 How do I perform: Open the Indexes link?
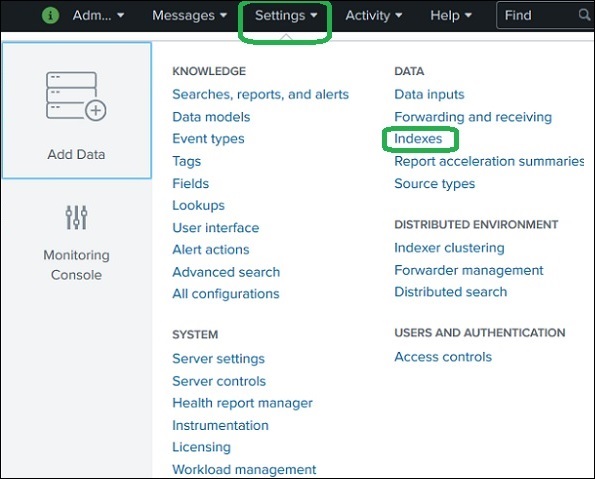[418, 139]
